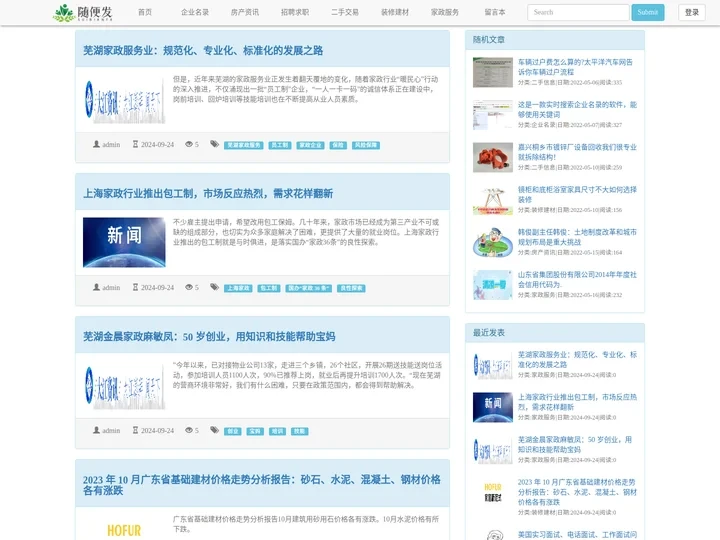Focus the Search input field
The height and width of the screenshot is (540, 720).
point(578,12)
